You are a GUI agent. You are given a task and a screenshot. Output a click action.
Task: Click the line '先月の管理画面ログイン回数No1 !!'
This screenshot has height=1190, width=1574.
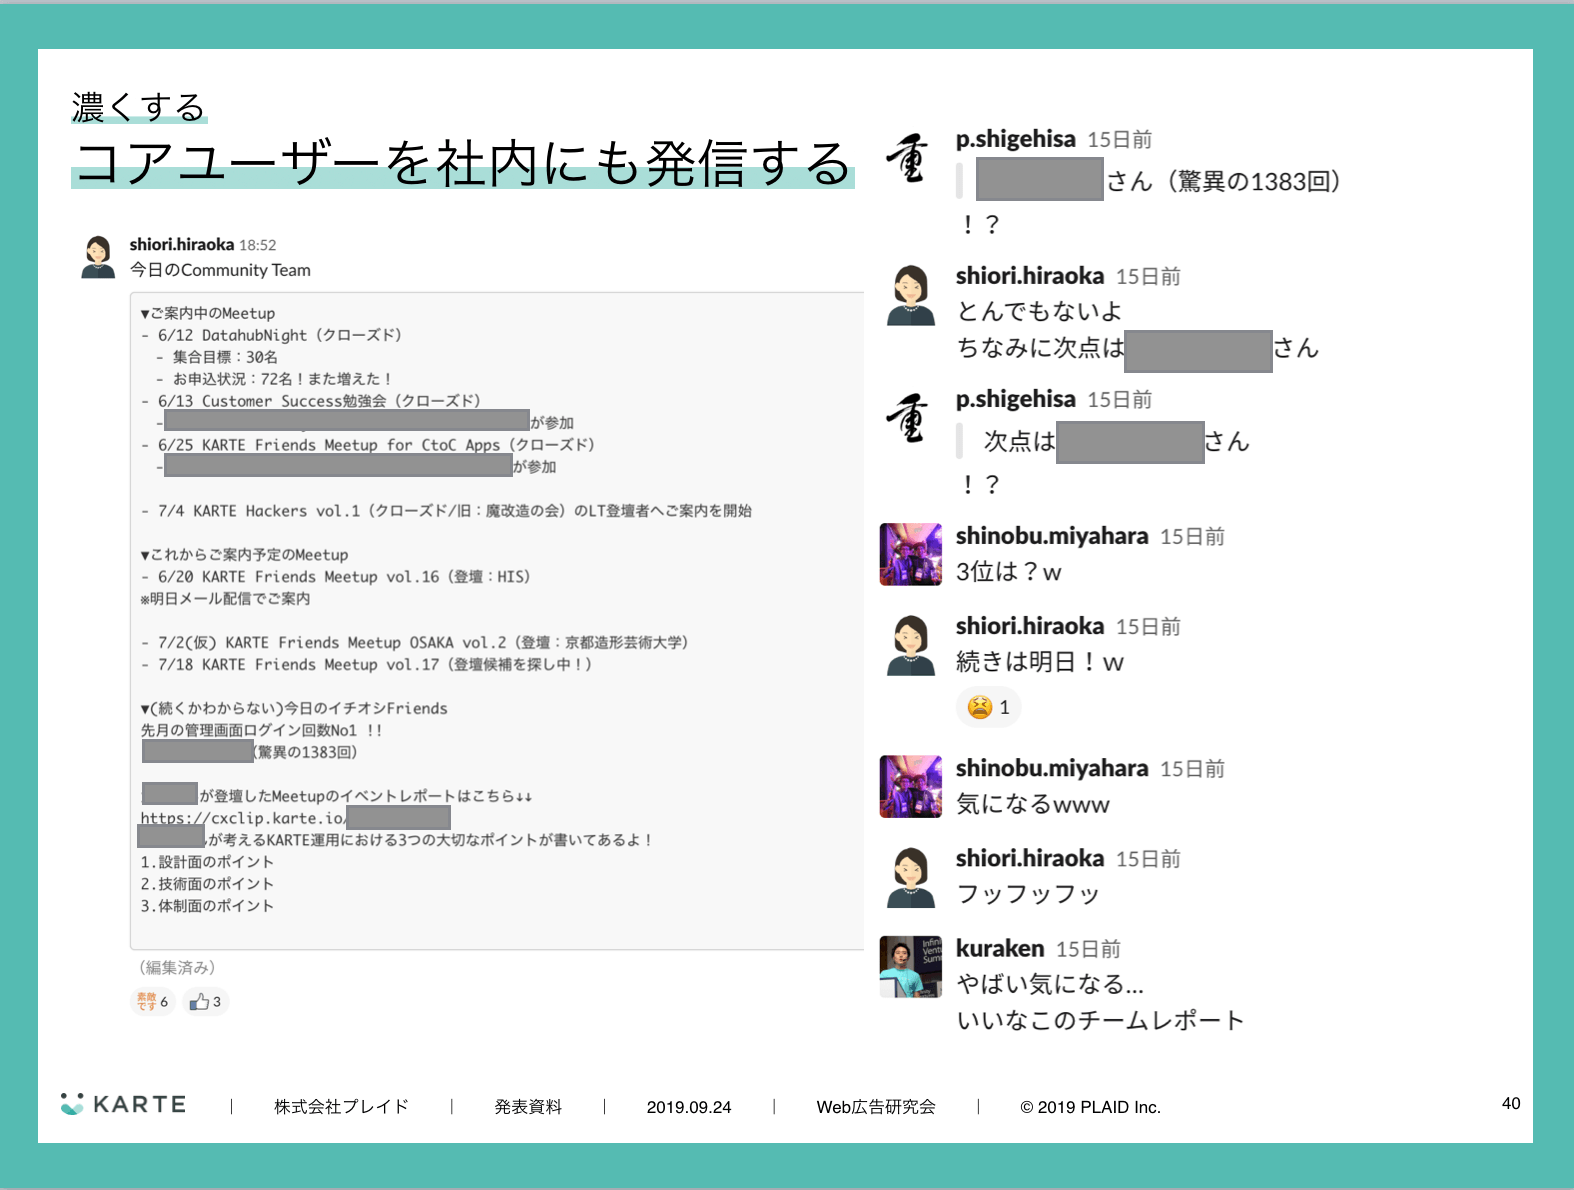point(261,731)
